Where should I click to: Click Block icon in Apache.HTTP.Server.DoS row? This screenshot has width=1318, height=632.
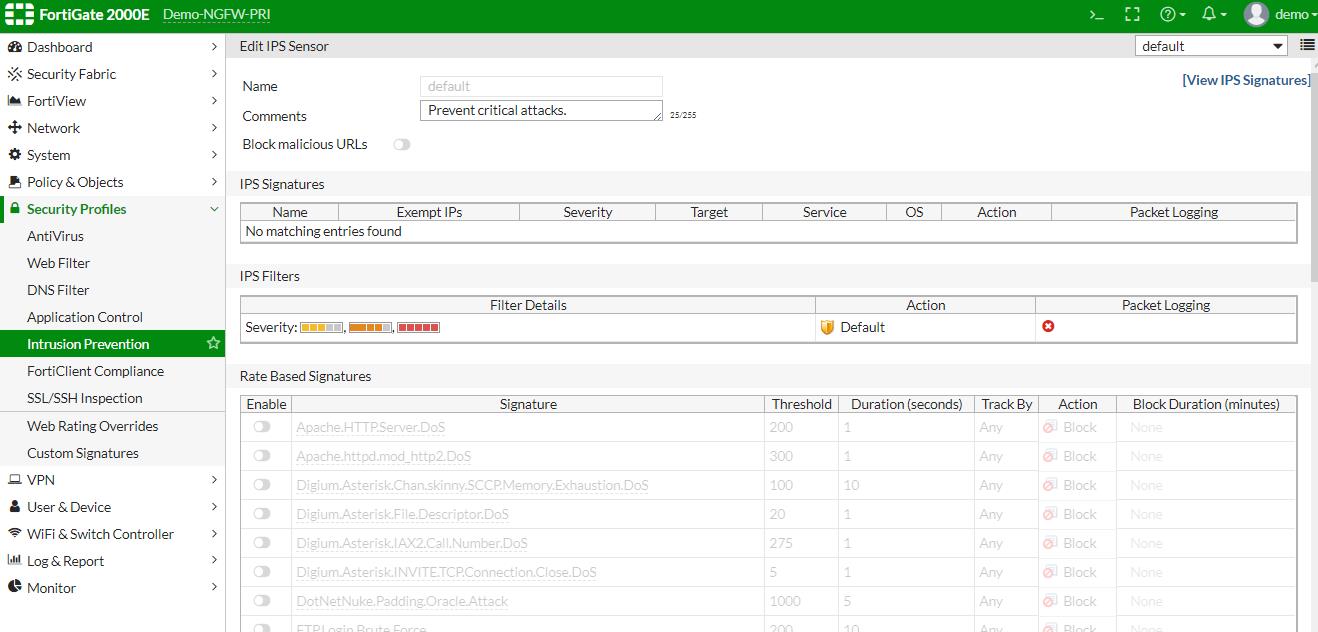1049,427
